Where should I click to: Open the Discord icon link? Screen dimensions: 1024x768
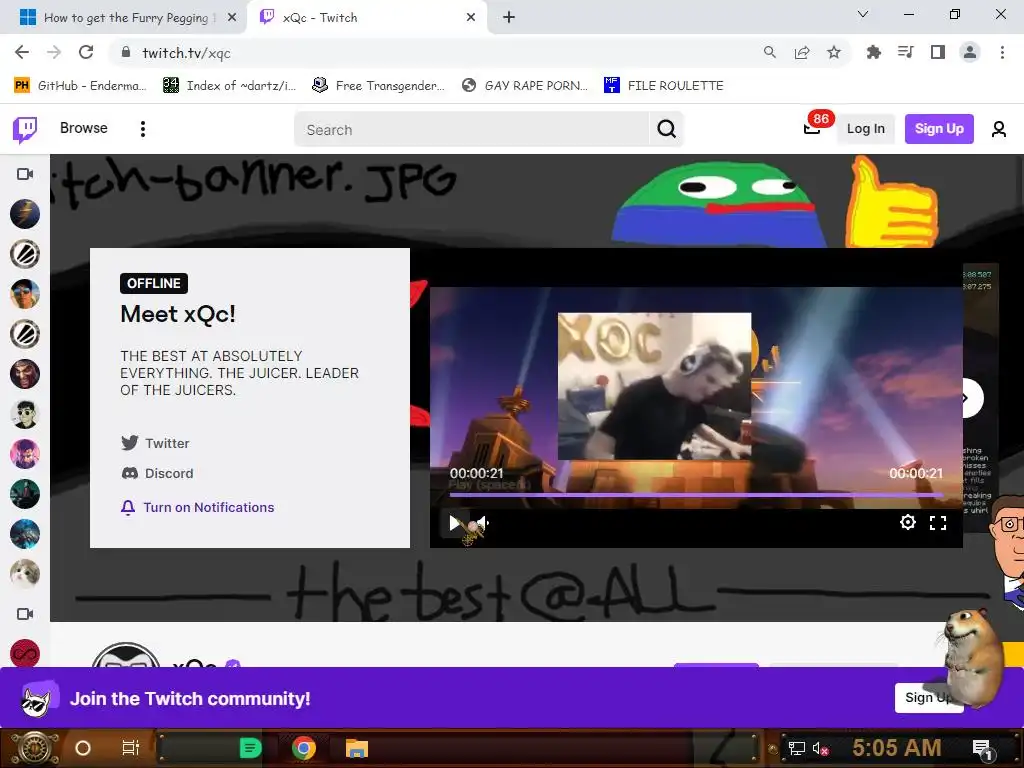[x=129, y=473]
